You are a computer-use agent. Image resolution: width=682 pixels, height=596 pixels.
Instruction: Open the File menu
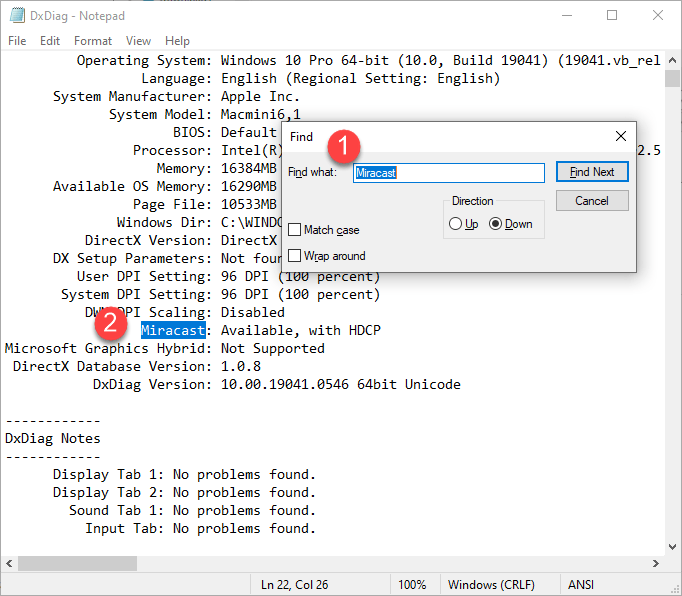click(17, 41)
